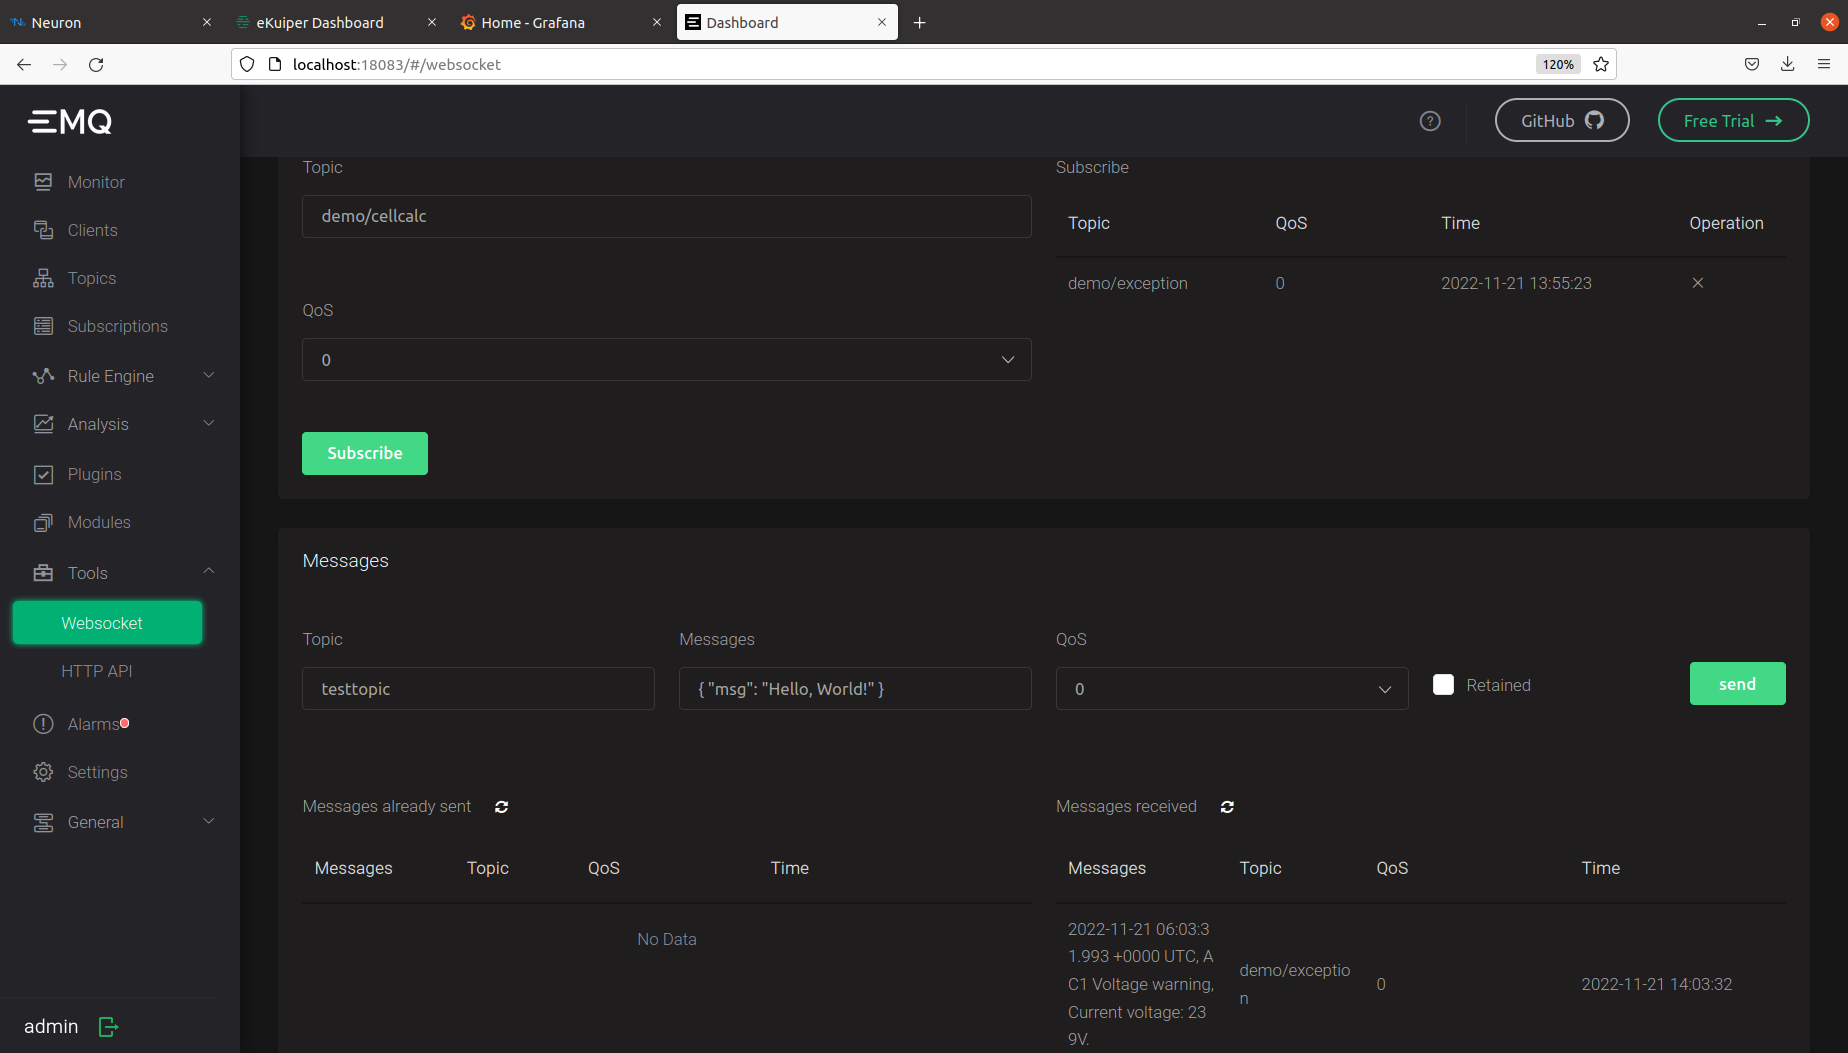Click the admin username label
1848x1053 pixels.
51,1026
